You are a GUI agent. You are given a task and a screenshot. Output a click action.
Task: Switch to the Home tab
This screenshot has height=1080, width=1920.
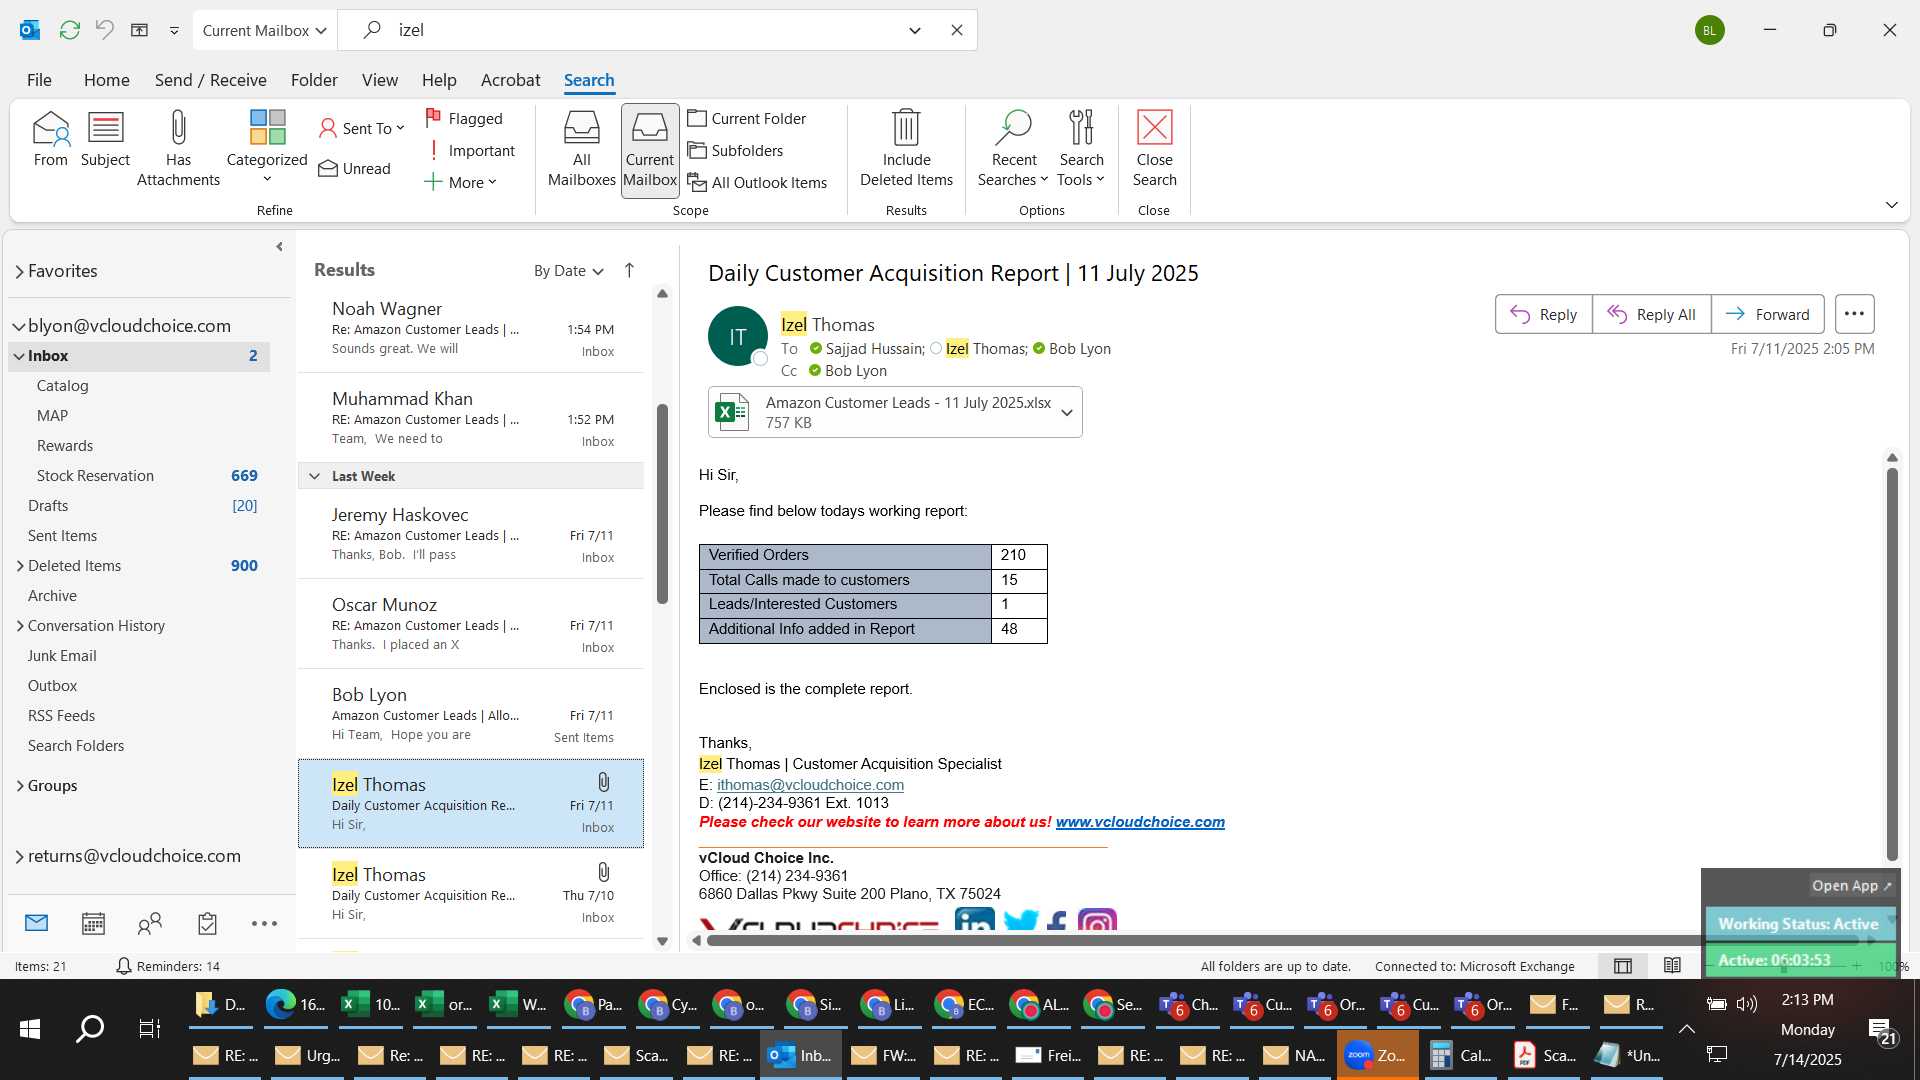[x=106, y=80]
